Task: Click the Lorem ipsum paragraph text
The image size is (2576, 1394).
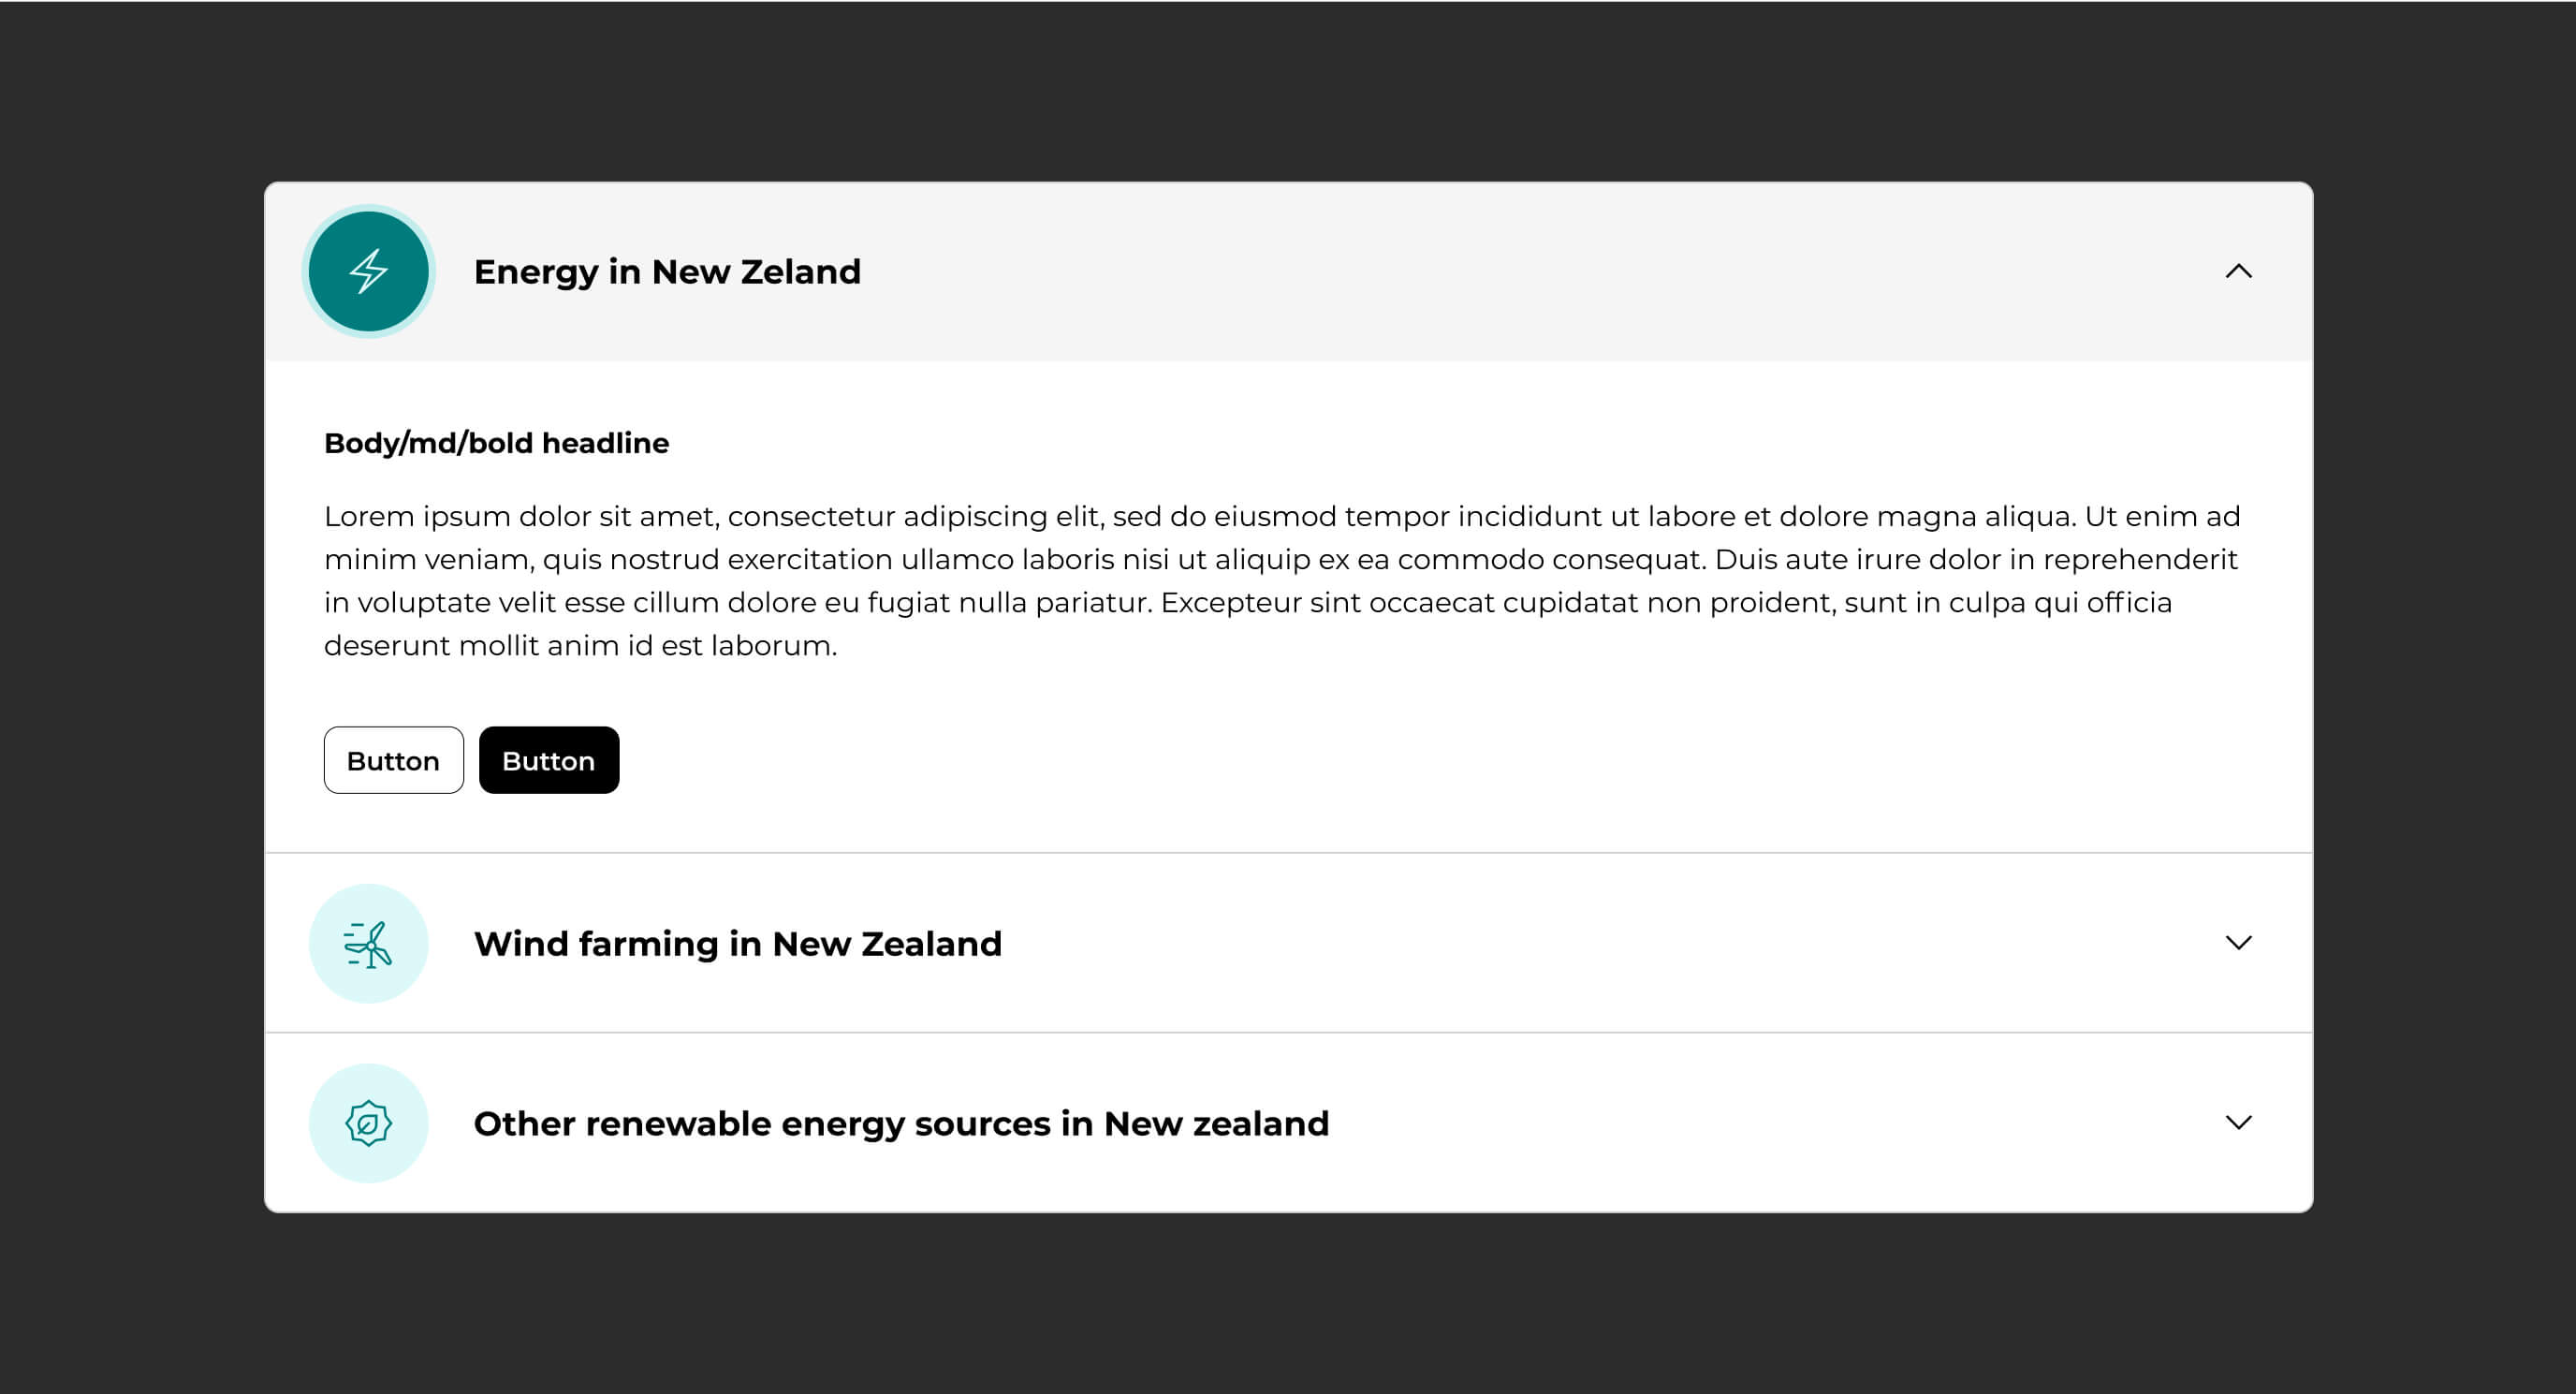Action: point(1281,581)
